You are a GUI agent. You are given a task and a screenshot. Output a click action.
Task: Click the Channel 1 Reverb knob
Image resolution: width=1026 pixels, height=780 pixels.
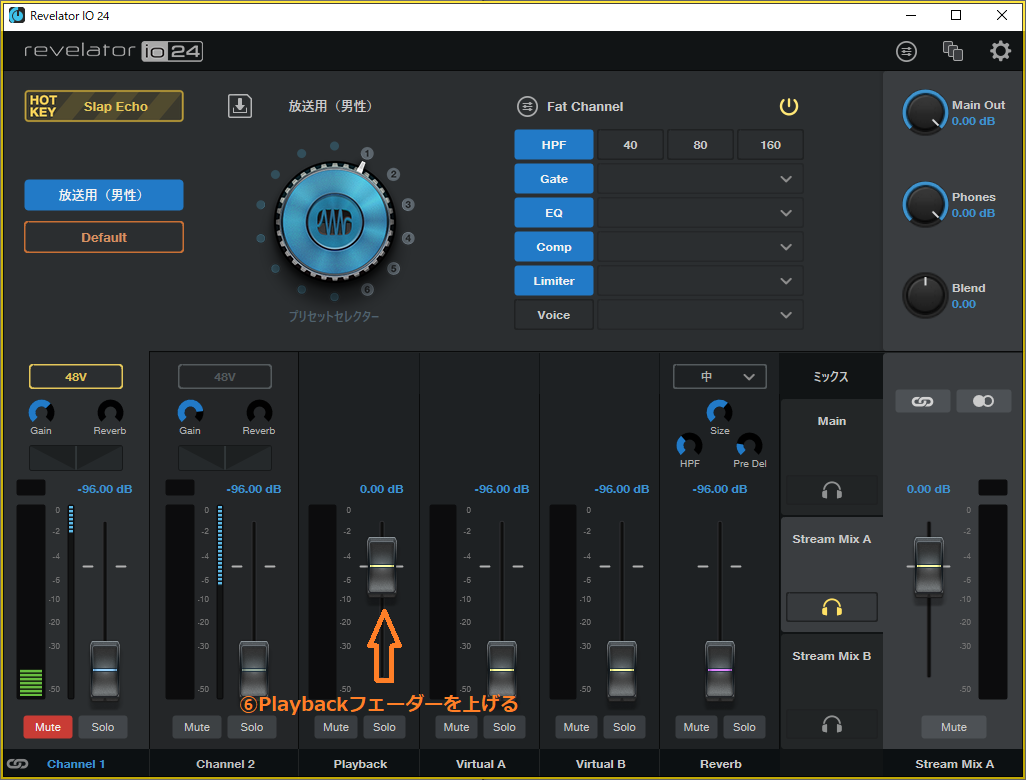pos(110,412)
